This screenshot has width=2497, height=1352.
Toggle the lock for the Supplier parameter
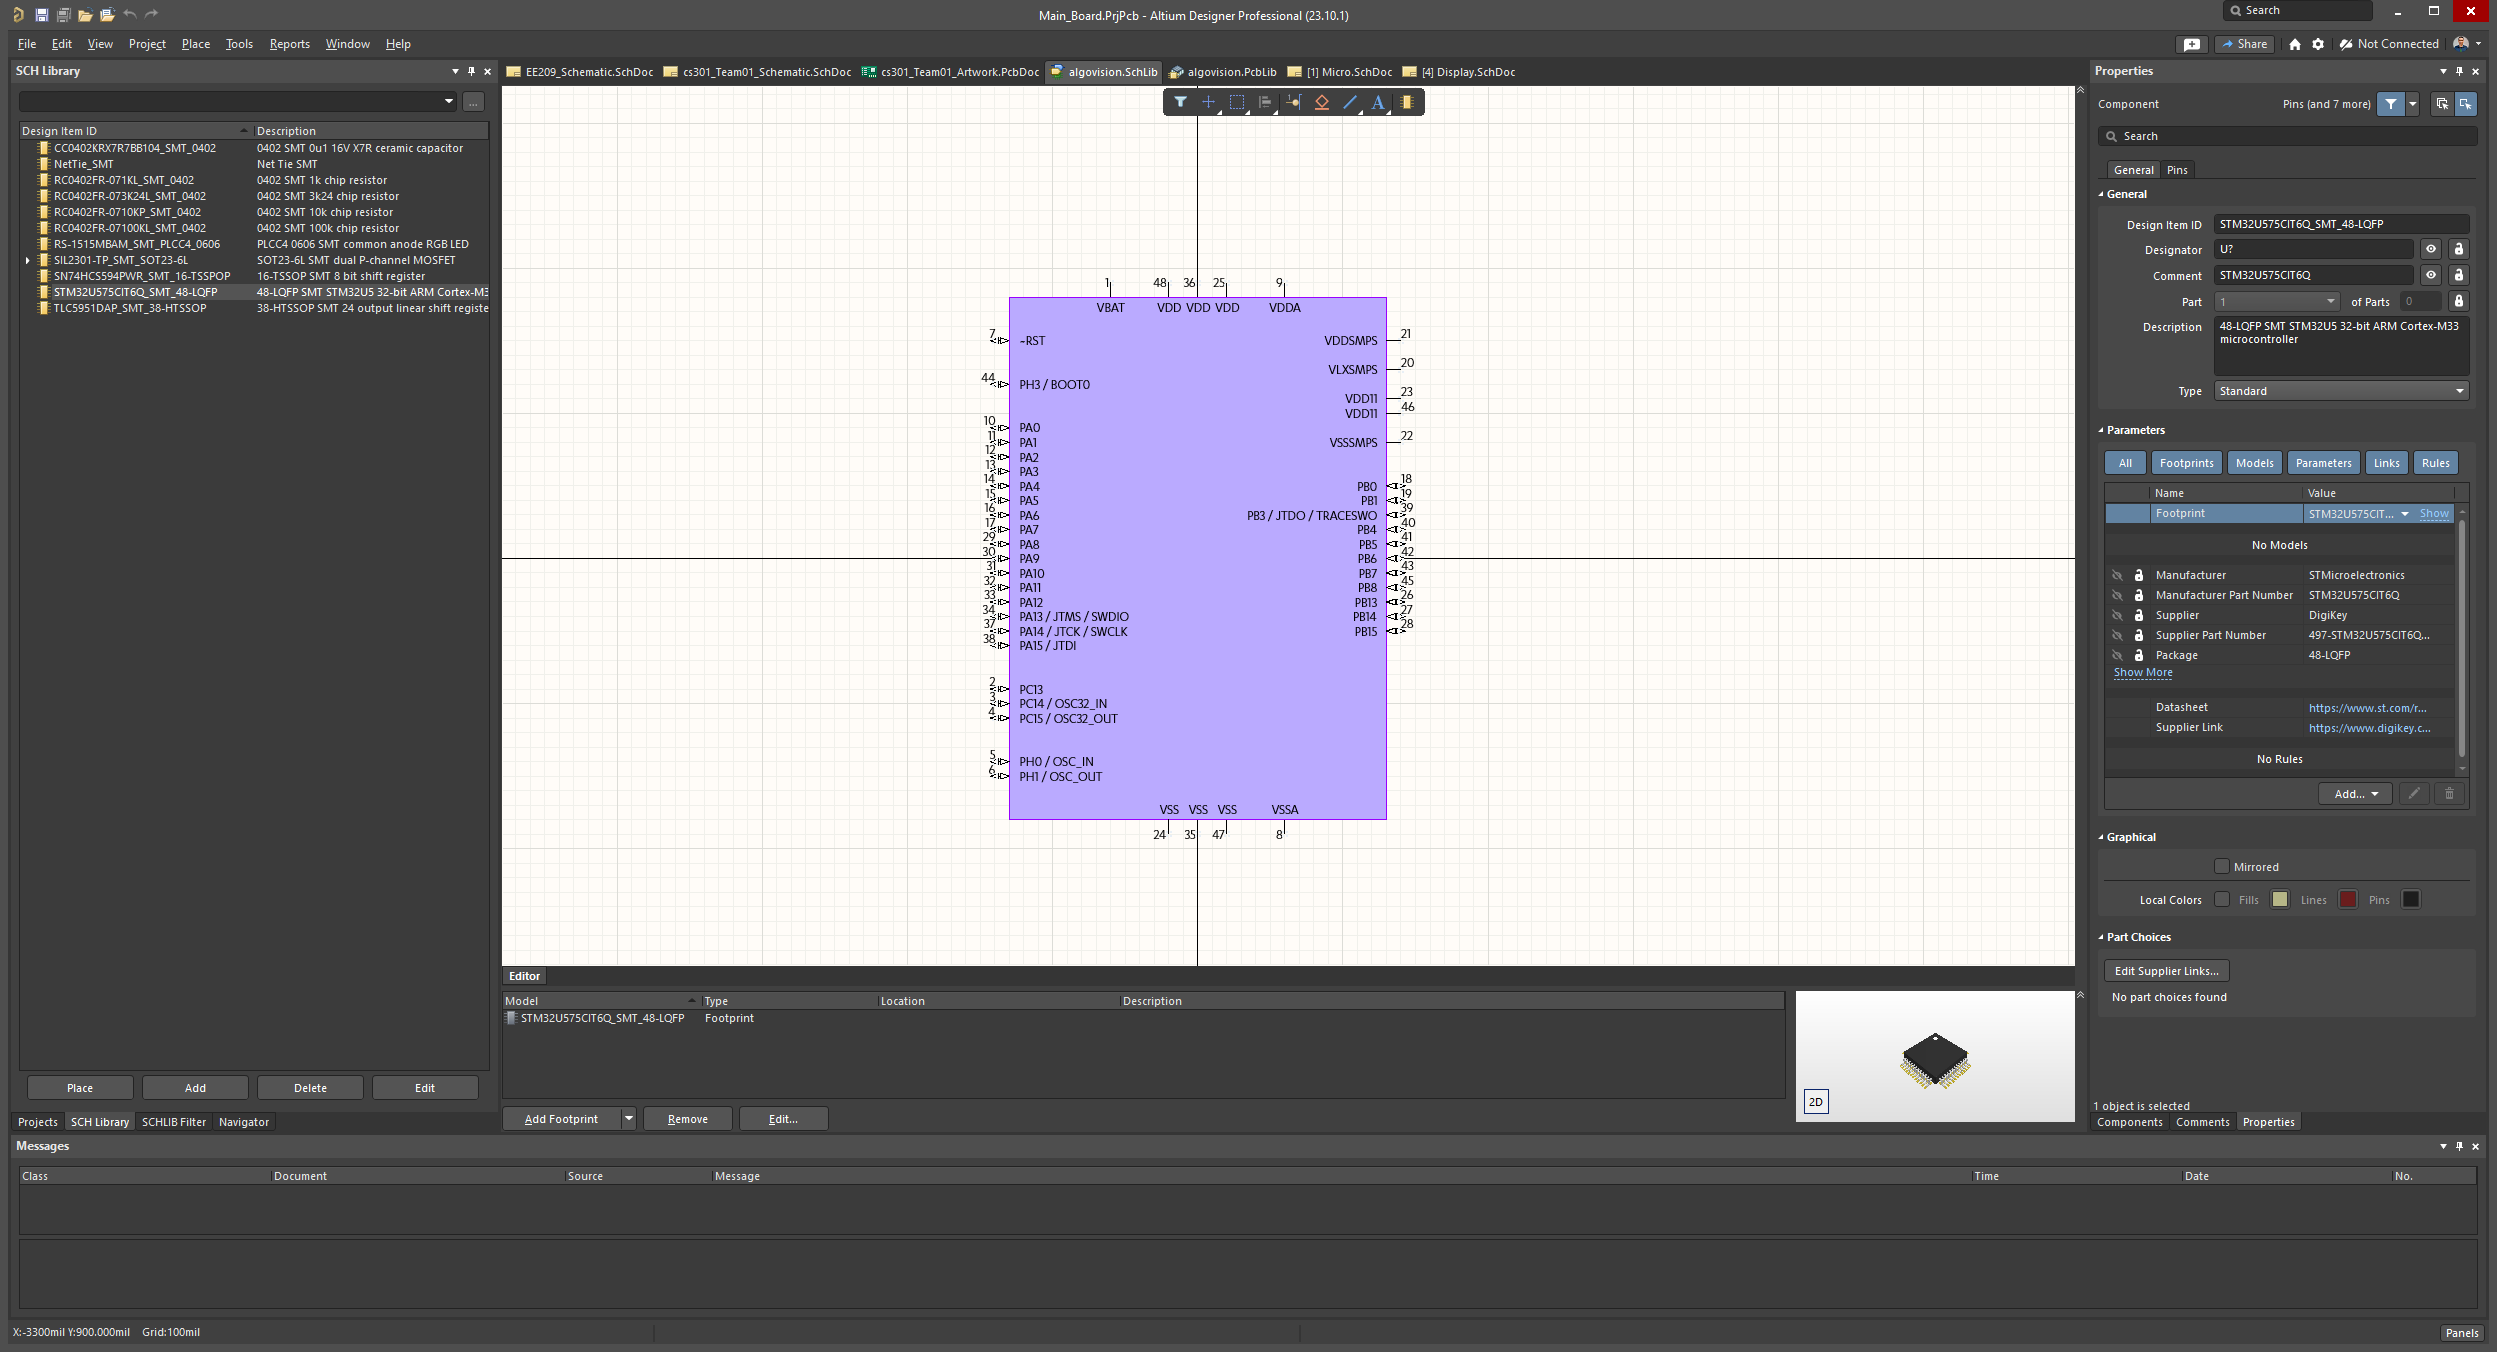click(2139, 615)
